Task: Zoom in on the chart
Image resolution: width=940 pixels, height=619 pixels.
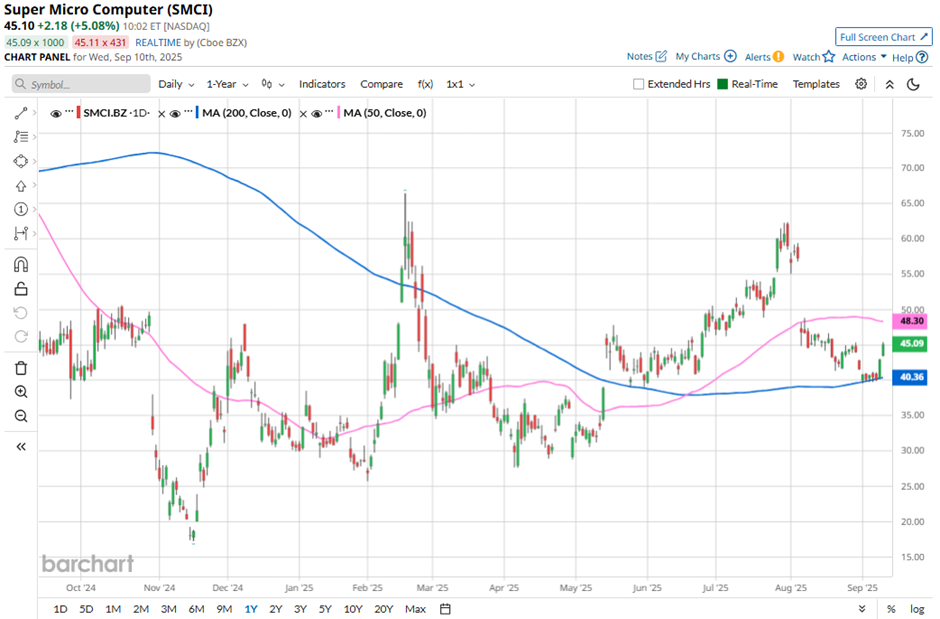Action: (20, 391)
